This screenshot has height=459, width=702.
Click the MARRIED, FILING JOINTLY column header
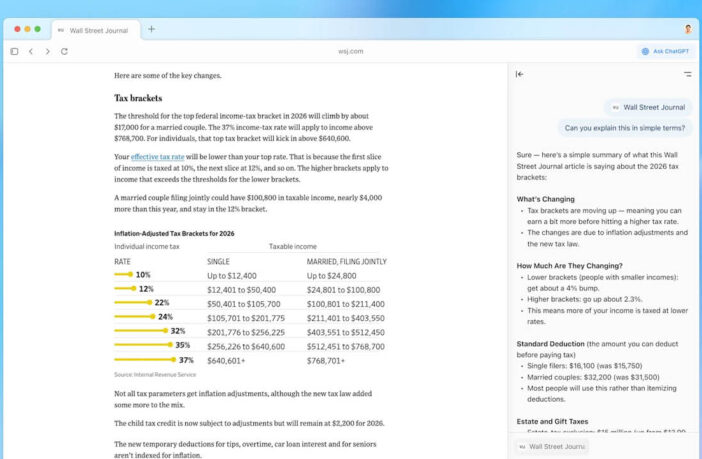pyautogui.click(x=347, y=262)
